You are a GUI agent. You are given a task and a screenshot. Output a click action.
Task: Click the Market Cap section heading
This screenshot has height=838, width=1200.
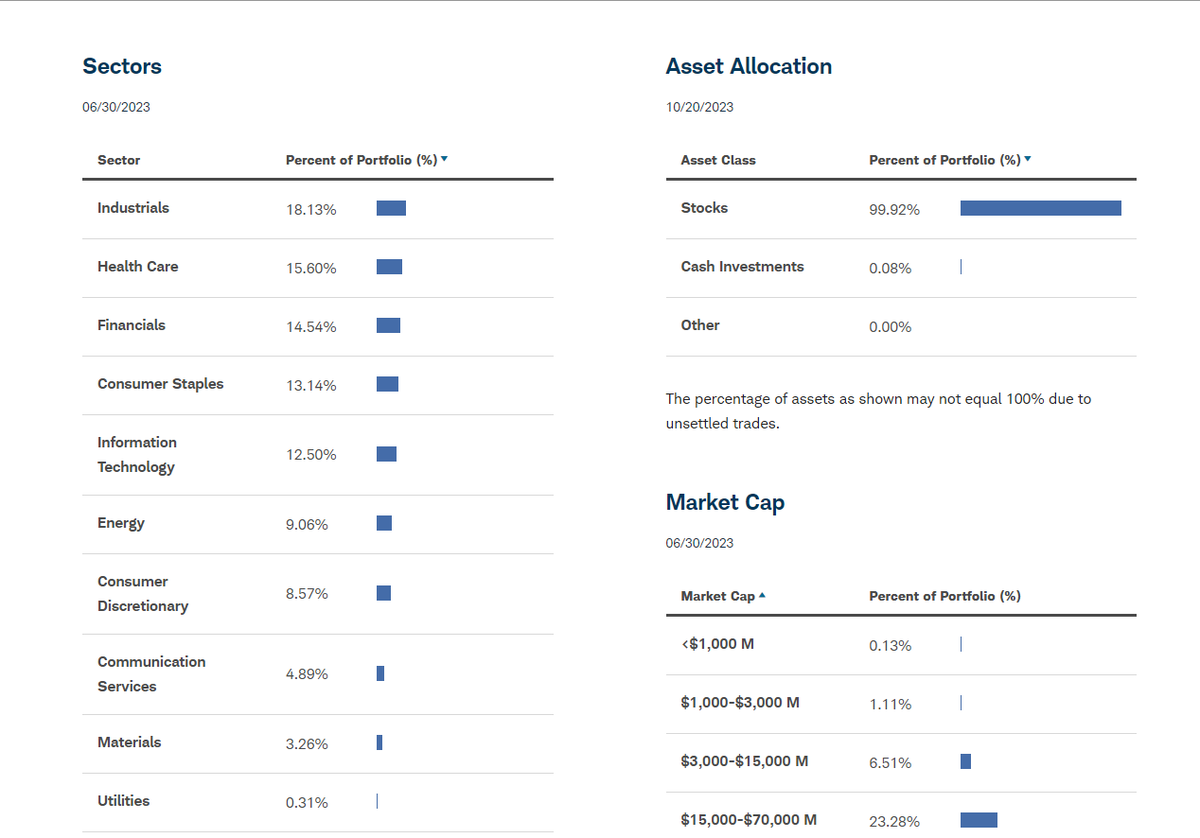pyautogui.click(x=725, y=502)
